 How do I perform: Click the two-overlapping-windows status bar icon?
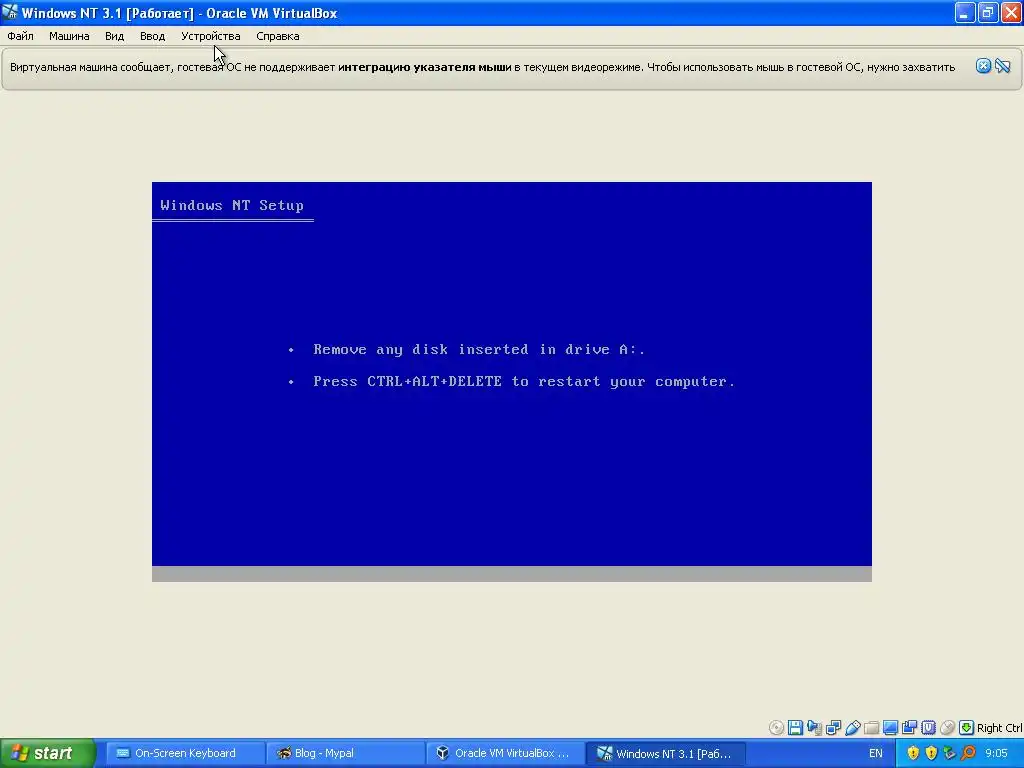909,728
